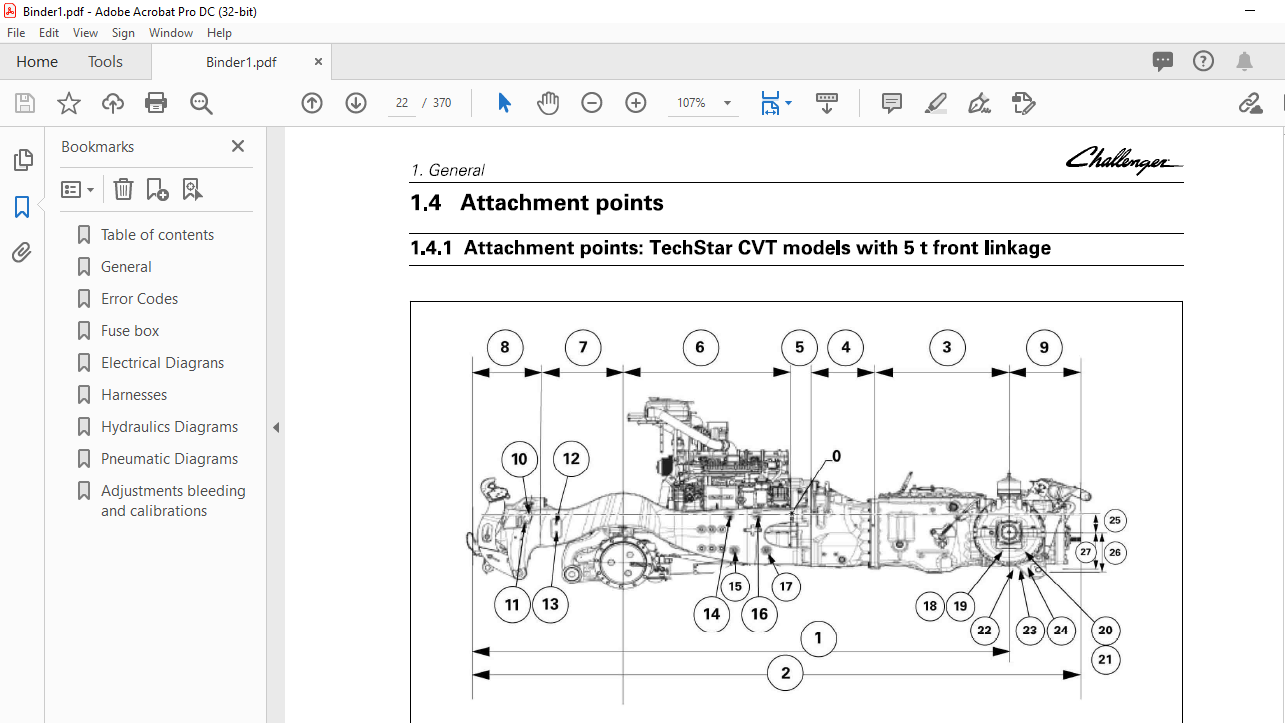This screenshot has width=1285, height=723.
Task: Zoom in with plus icon
Action: click(636, 103)
